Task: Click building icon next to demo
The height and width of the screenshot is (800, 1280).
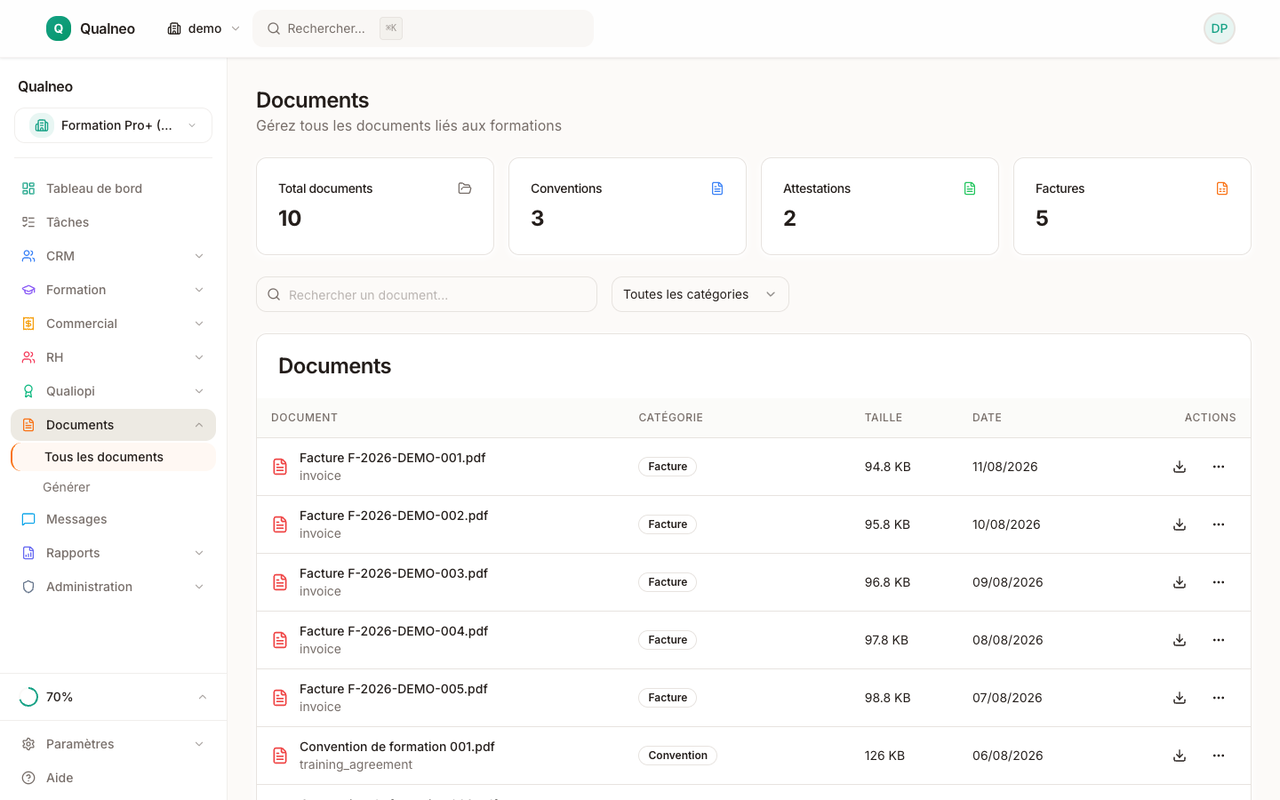Action: (174, 28)
